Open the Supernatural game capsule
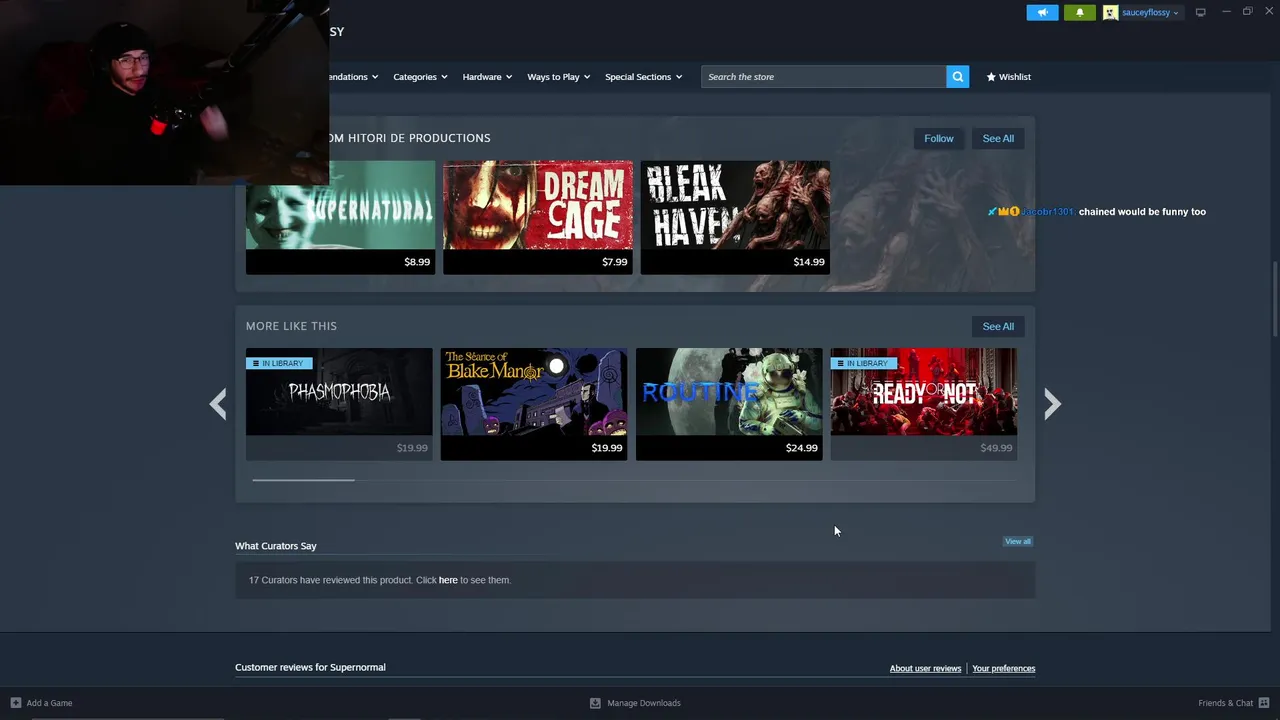Image resolution: width=1280 pixels, height=720 pixels. [x=340, y=217]
